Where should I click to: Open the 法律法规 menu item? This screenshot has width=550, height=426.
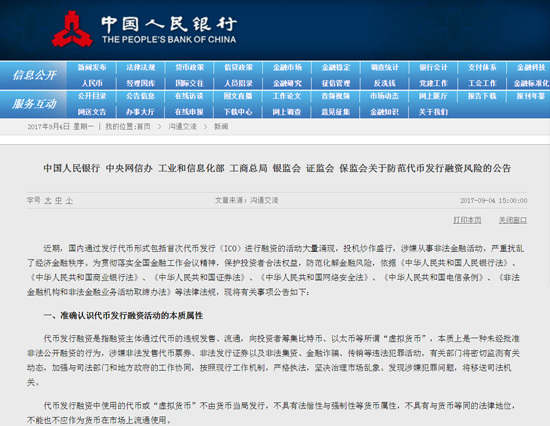coord(141,67)
